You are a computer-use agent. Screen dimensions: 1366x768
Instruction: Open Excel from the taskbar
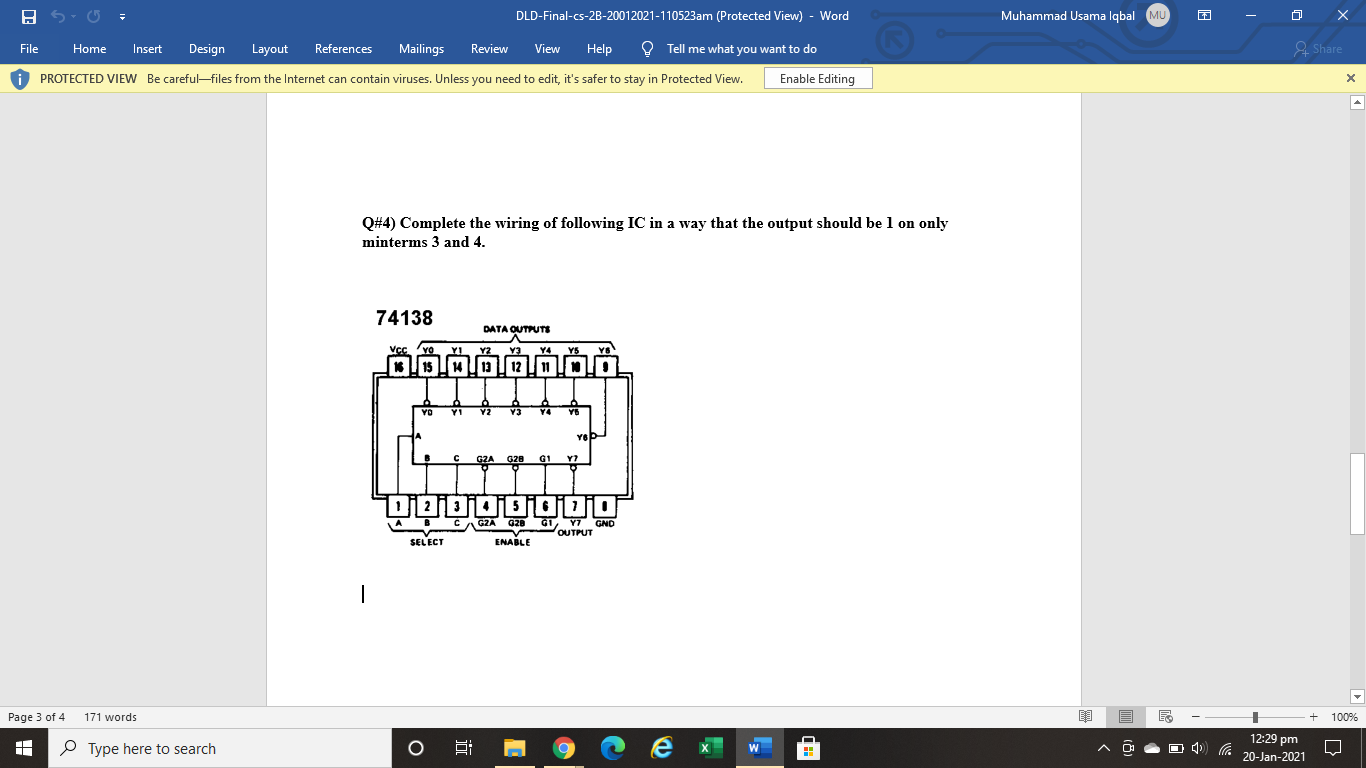(x=710, y=747)
